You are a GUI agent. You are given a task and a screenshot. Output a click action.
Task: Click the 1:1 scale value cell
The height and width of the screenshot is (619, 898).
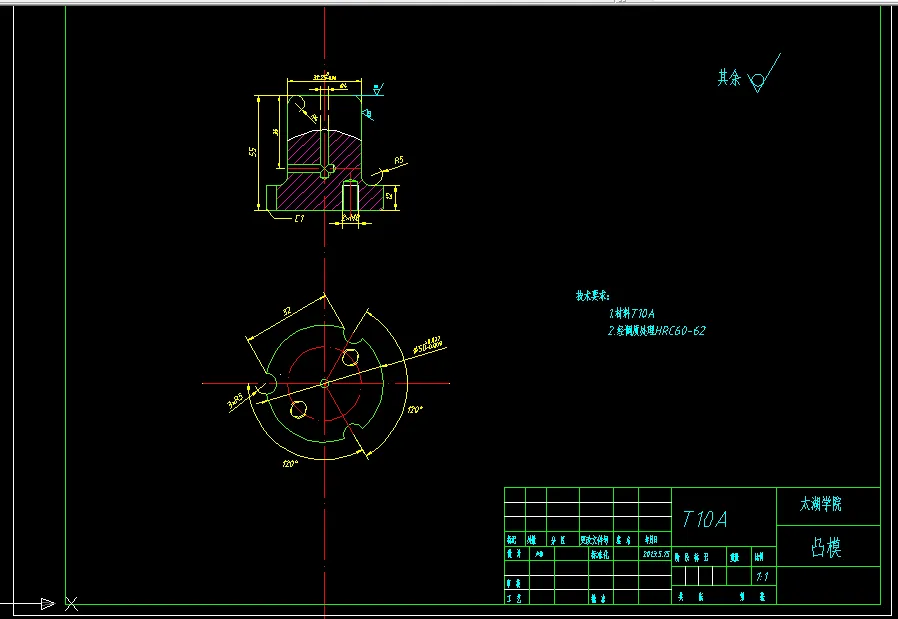[x=762, y=577]
